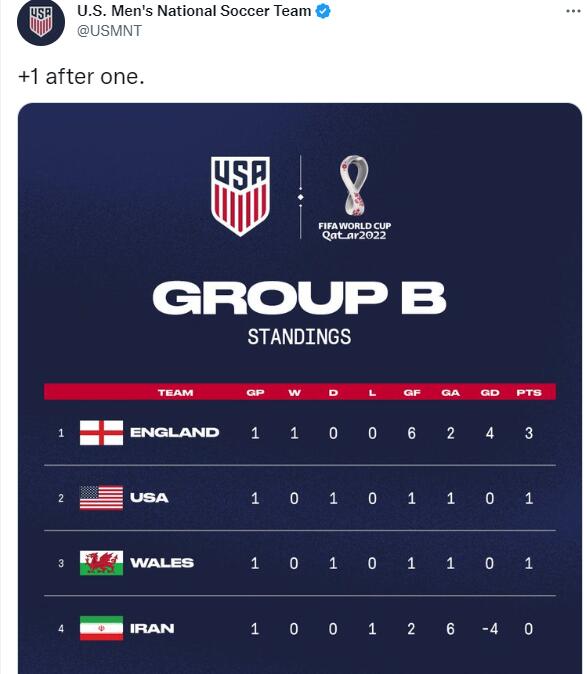The height and width of the screenshot is (674, 587).
Task: Click the GD column header
Action: coord(490,392)
